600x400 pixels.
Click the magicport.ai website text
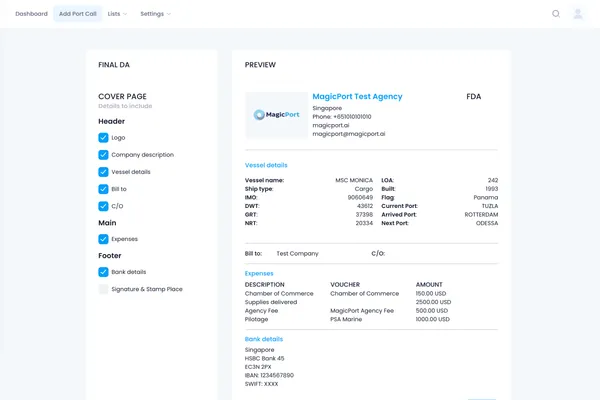[331, 125]
